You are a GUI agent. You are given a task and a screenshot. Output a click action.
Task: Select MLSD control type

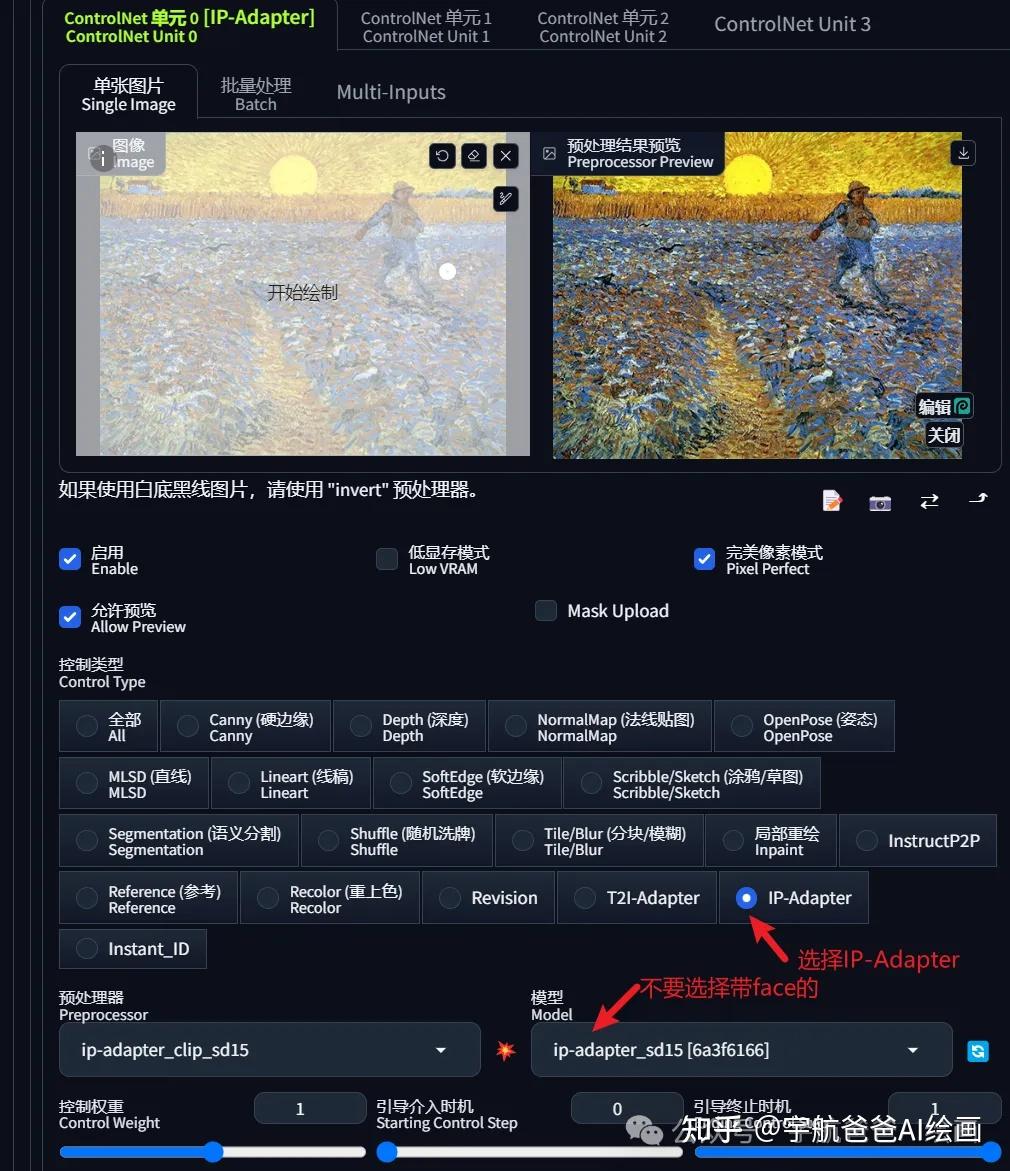(x=134, y=783)
